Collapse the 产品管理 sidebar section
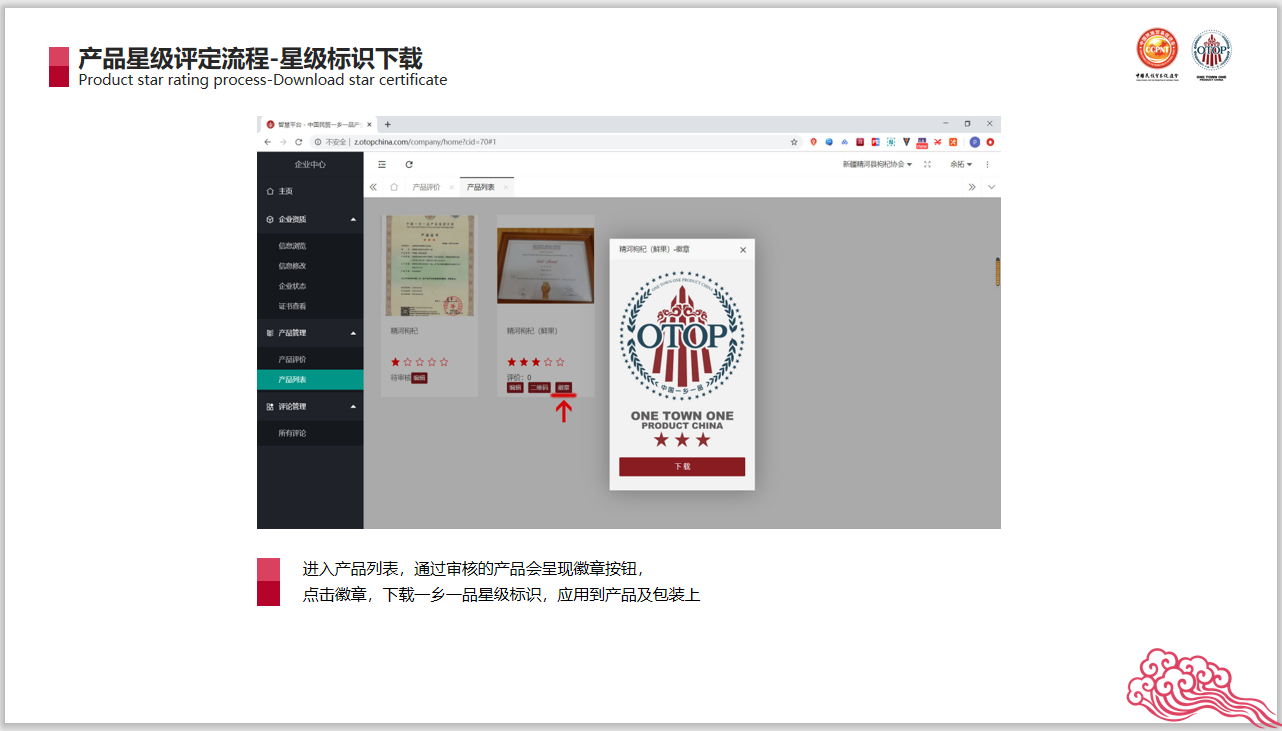 [310, 333]
